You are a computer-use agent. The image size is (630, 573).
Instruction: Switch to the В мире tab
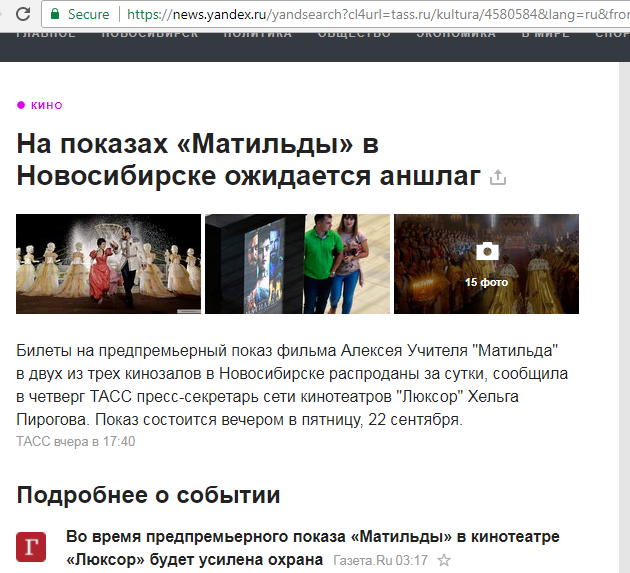click(x=545, y=34)
